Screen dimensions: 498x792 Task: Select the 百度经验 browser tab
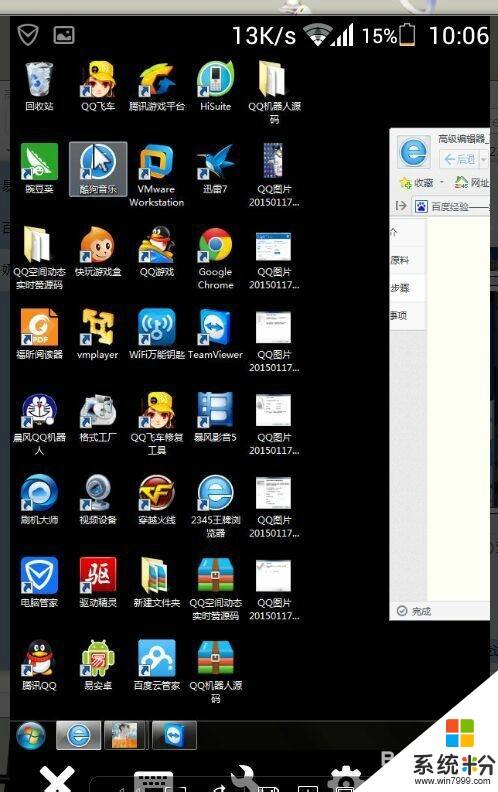pyautogui.click(x=452, y=206)
